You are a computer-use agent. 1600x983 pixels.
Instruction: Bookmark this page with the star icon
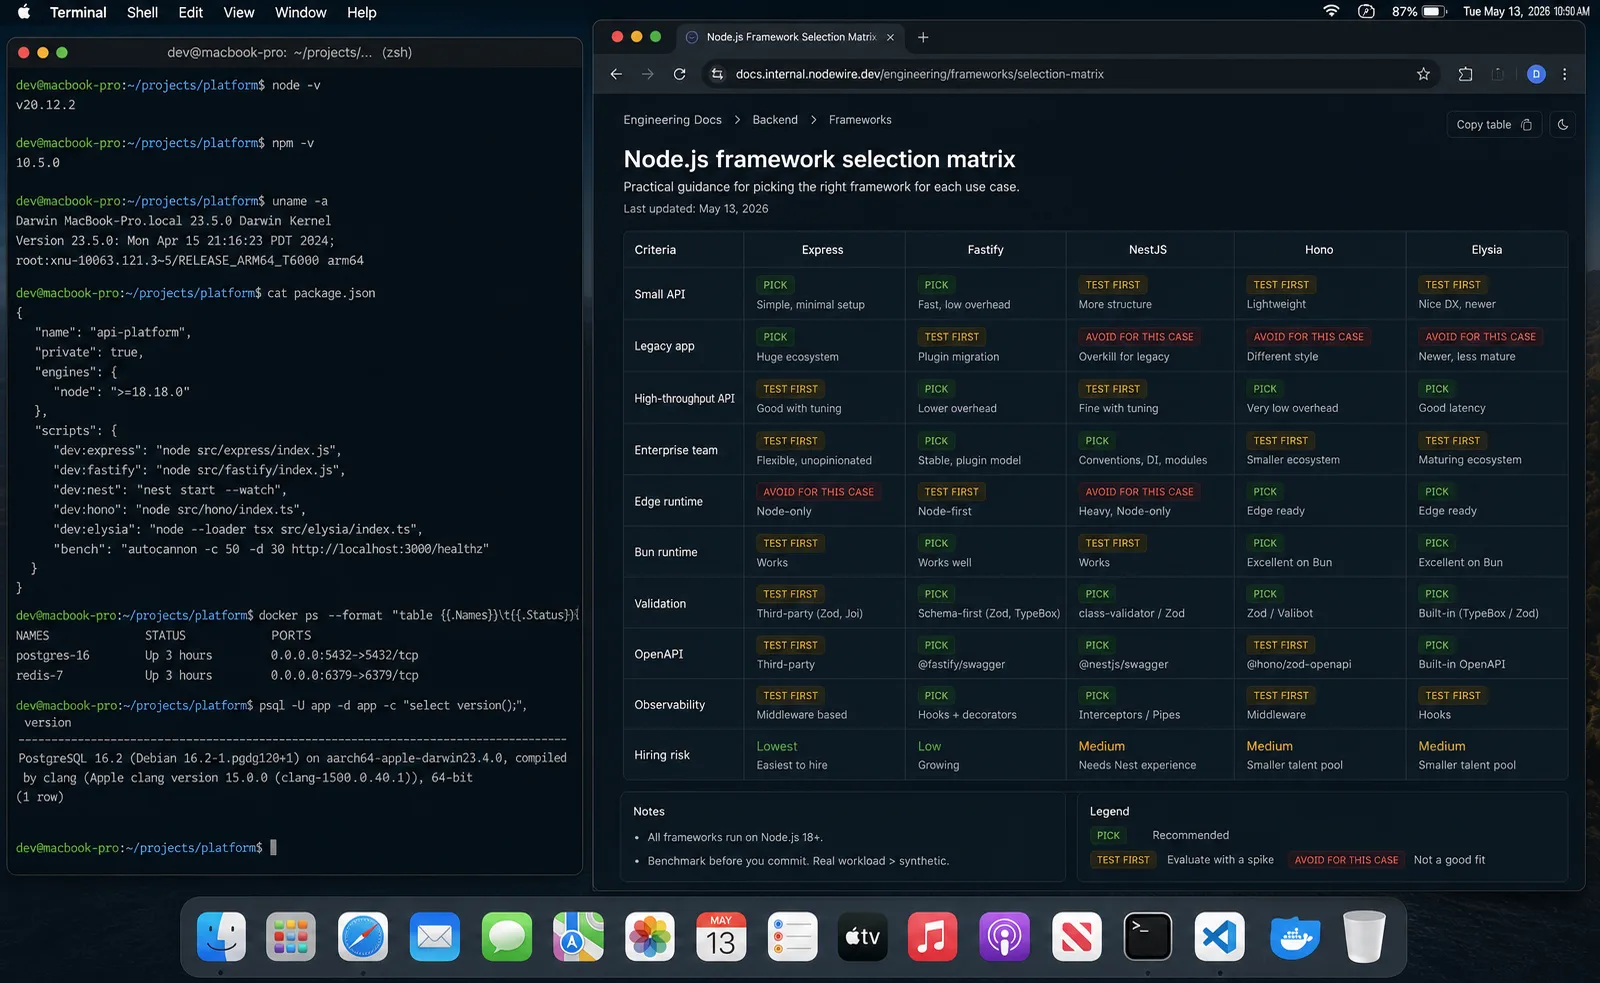point(1423,74)
